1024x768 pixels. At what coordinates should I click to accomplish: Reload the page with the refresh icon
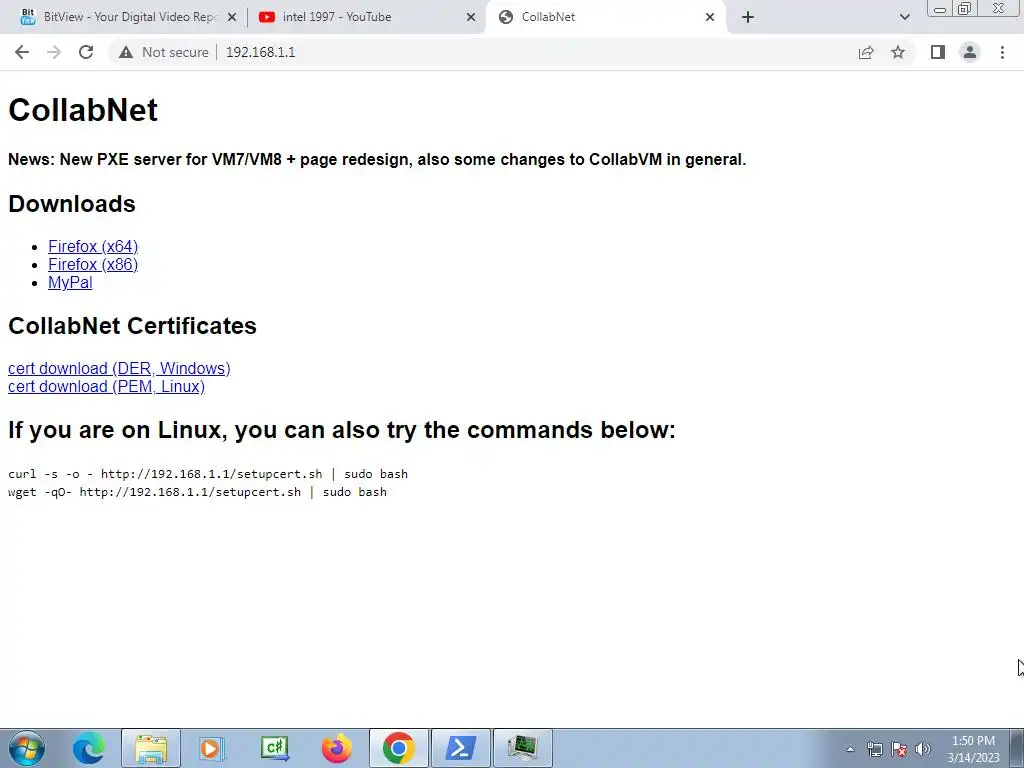pyautogui.click(x=86, y=52)
